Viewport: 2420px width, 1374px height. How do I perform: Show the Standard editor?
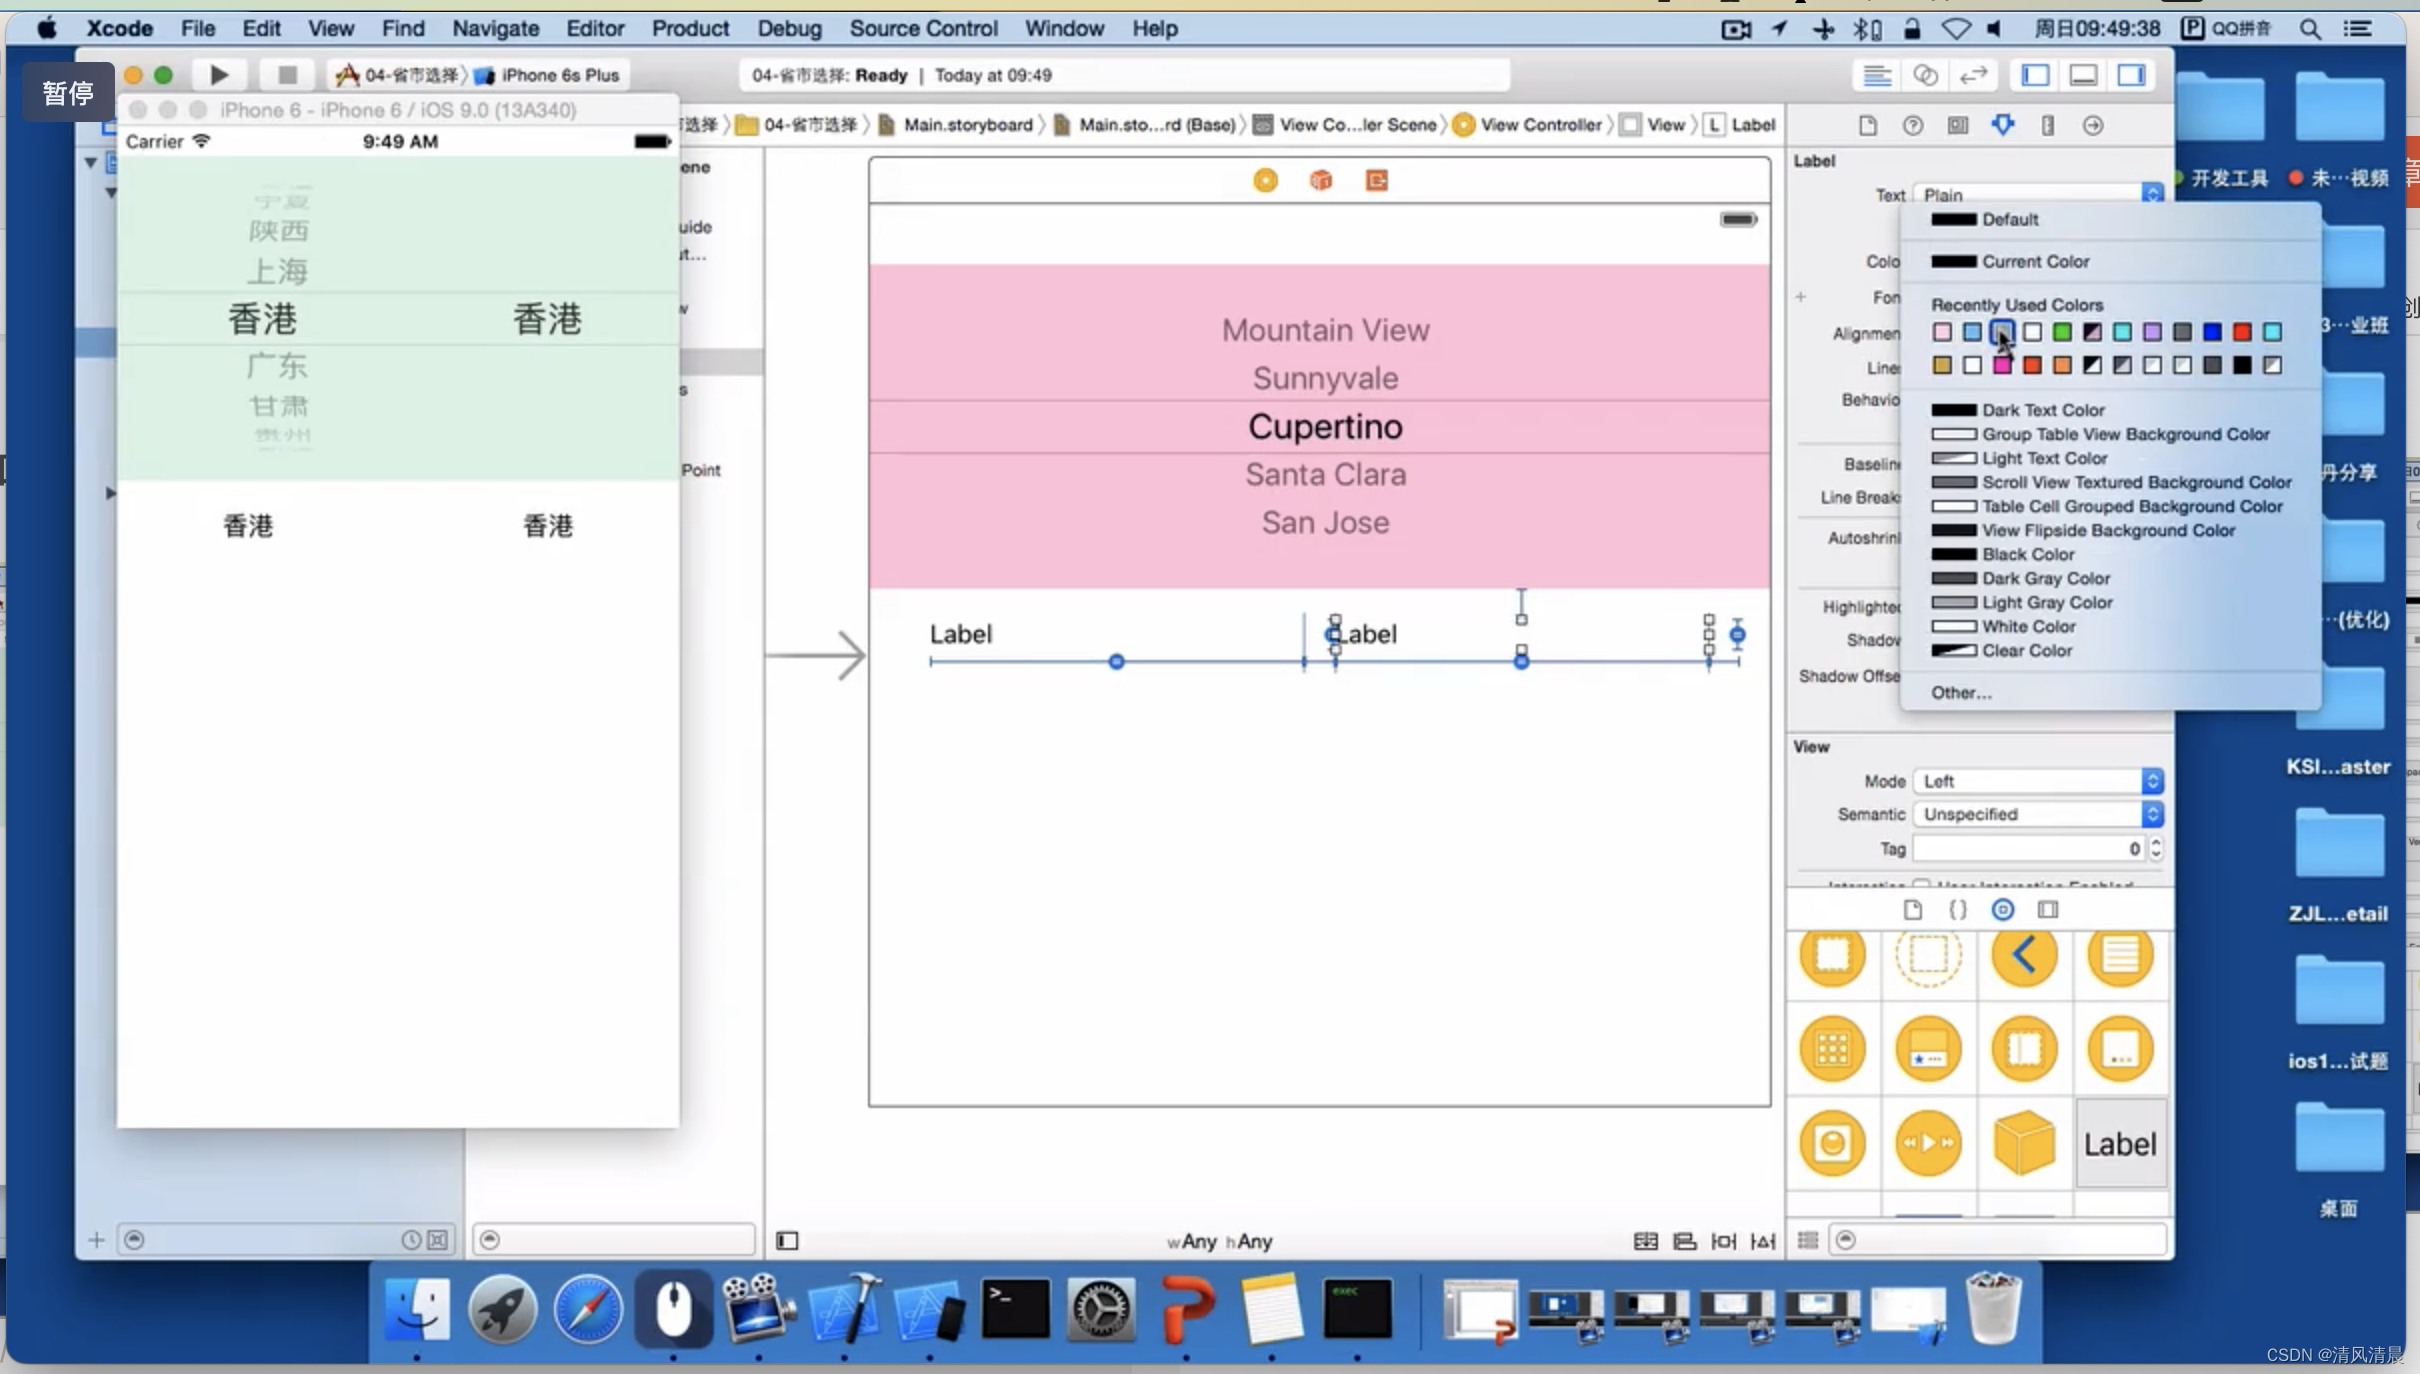(x=1877, y=75)
